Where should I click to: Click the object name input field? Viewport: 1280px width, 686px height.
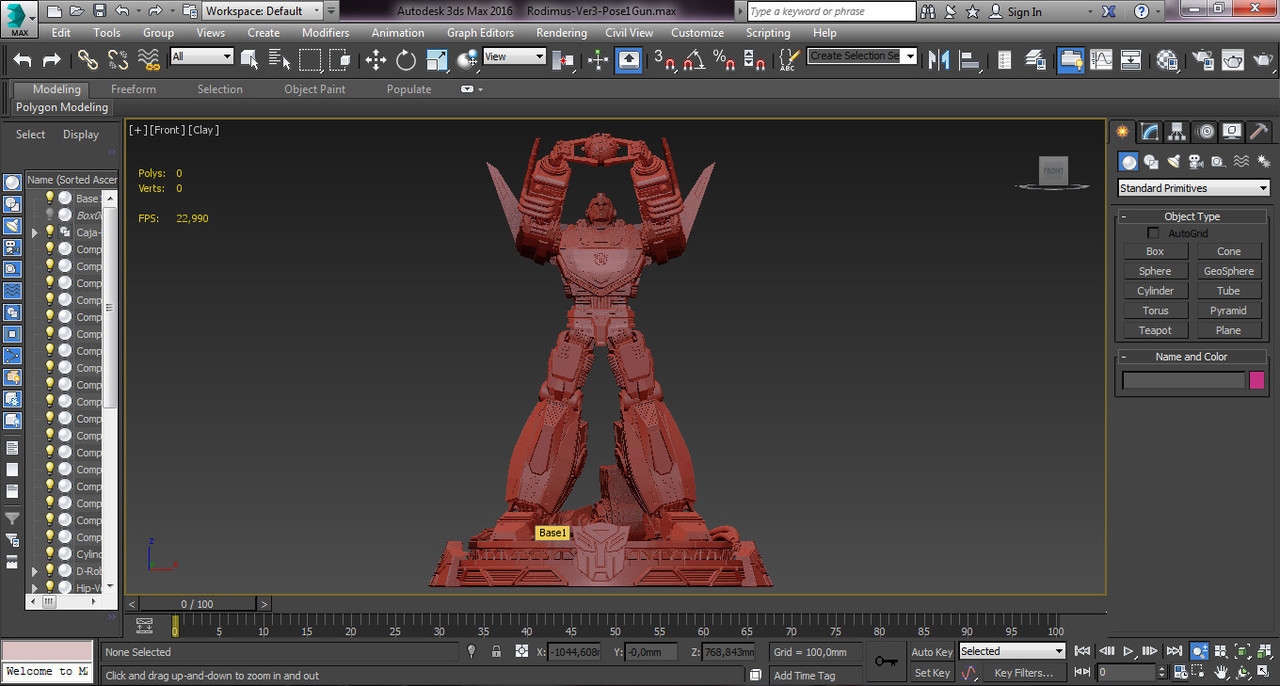(1183, 380)
